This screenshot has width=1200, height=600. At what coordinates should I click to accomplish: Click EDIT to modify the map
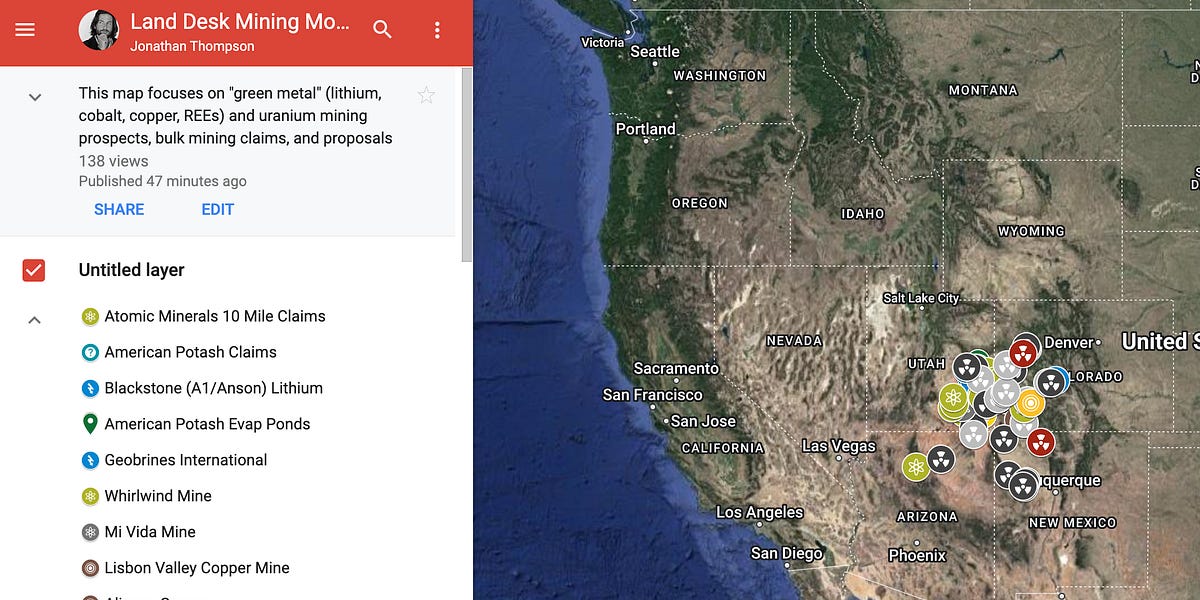[x=217, y=209]
